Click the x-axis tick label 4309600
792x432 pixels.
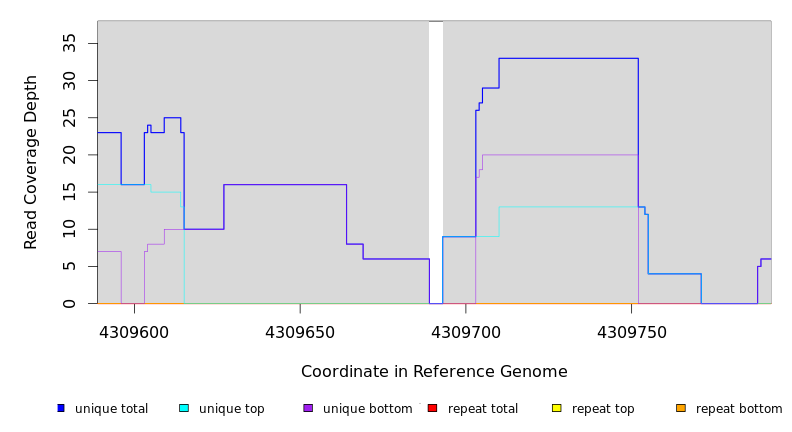pos(134,333)
